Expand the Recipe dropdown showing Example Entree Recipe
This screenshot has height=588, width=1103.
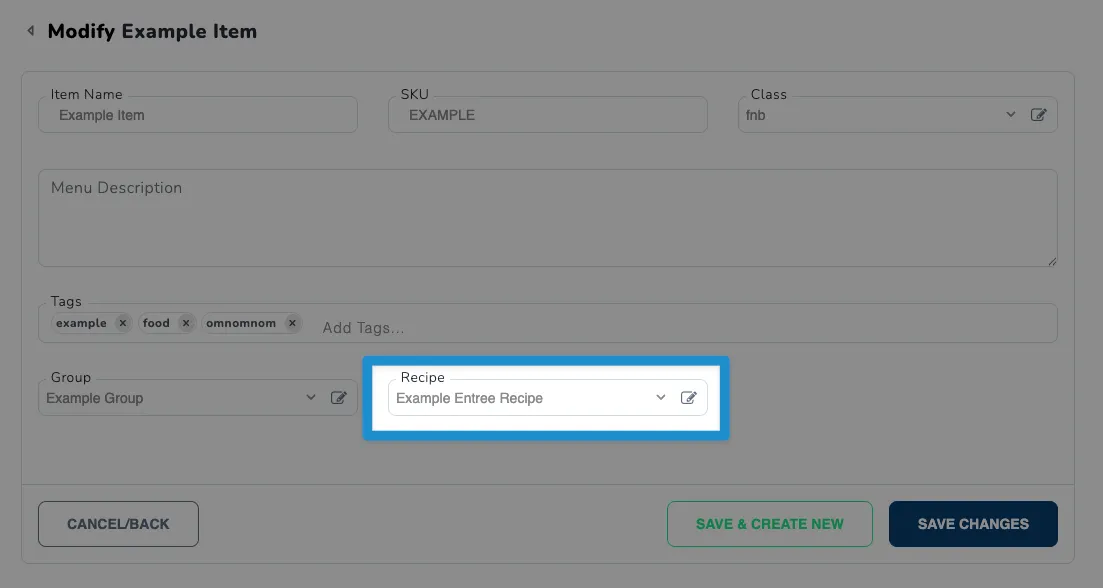coord(661,397)
